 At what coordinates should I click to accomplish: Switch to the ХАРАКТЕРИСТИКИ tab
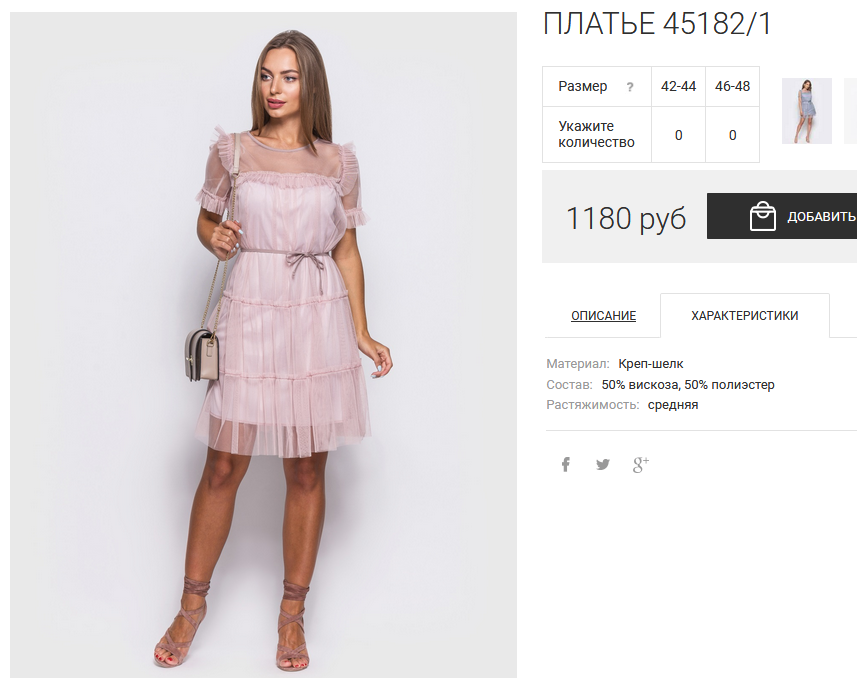pyautogui.click(x=744, y=315)
